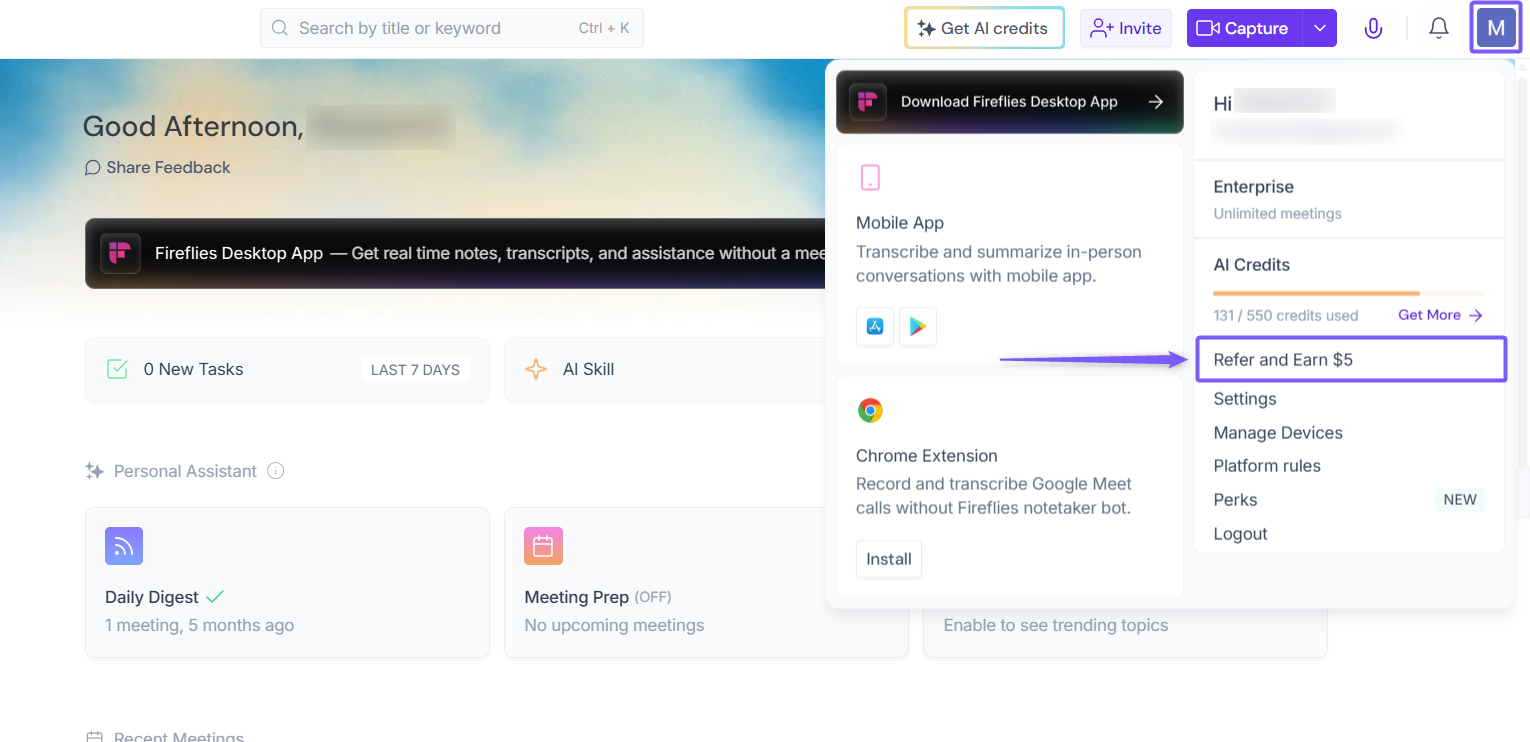Open the Meeting Prep card title
The width and height of the screenshot is (1530, 742).
pos(576,597)
